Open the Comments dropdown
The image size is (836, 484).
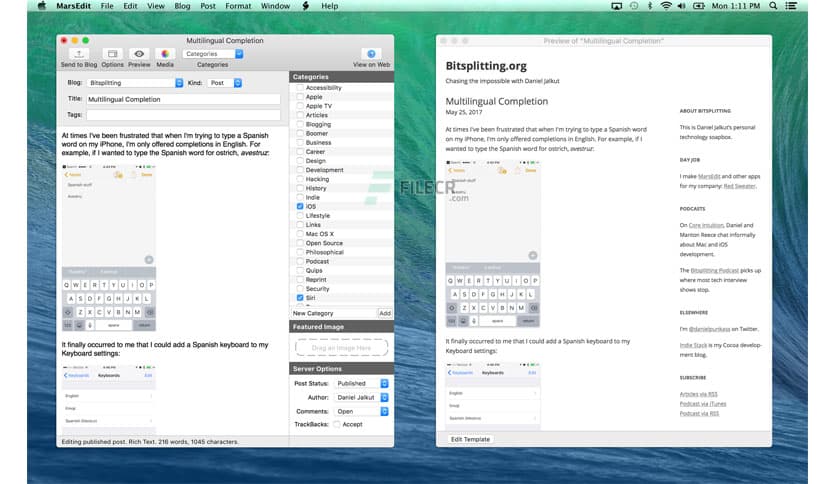pyautogui.click(x=361, y=412)
